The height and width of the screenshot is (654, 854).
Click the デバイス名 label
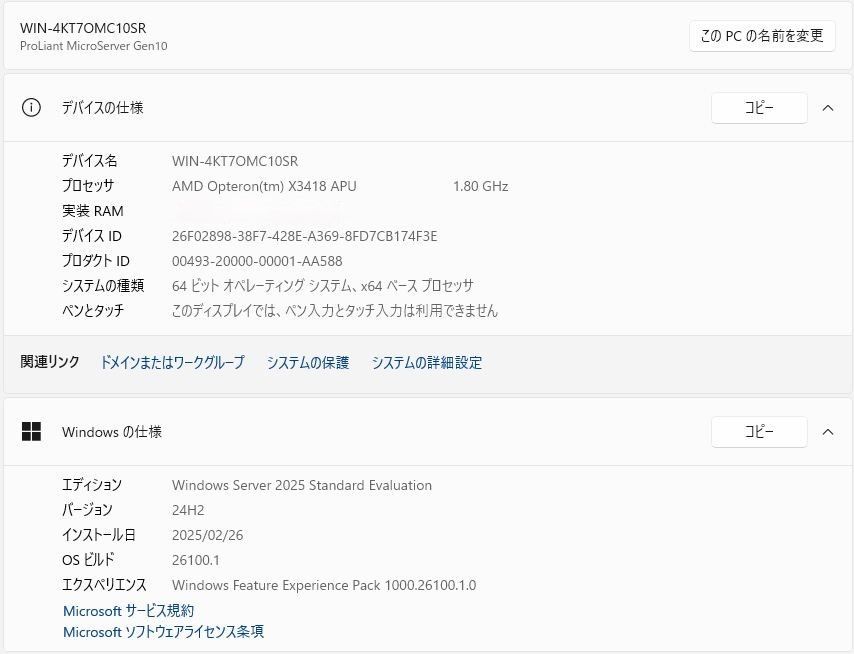pyautogui.click(x=89, y=161)
